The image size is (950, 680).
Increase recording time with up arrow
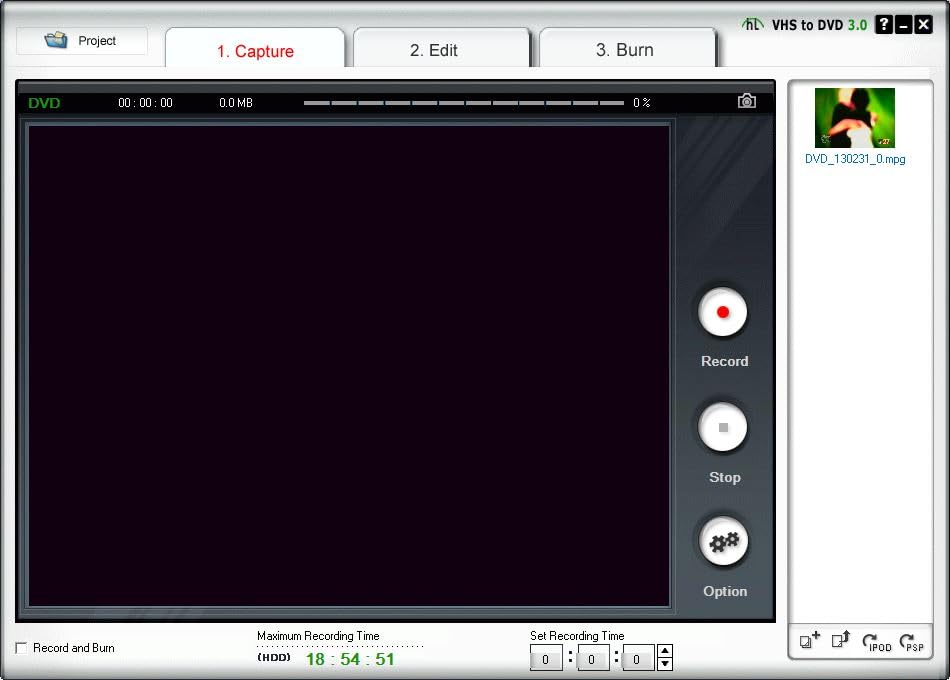665,652
